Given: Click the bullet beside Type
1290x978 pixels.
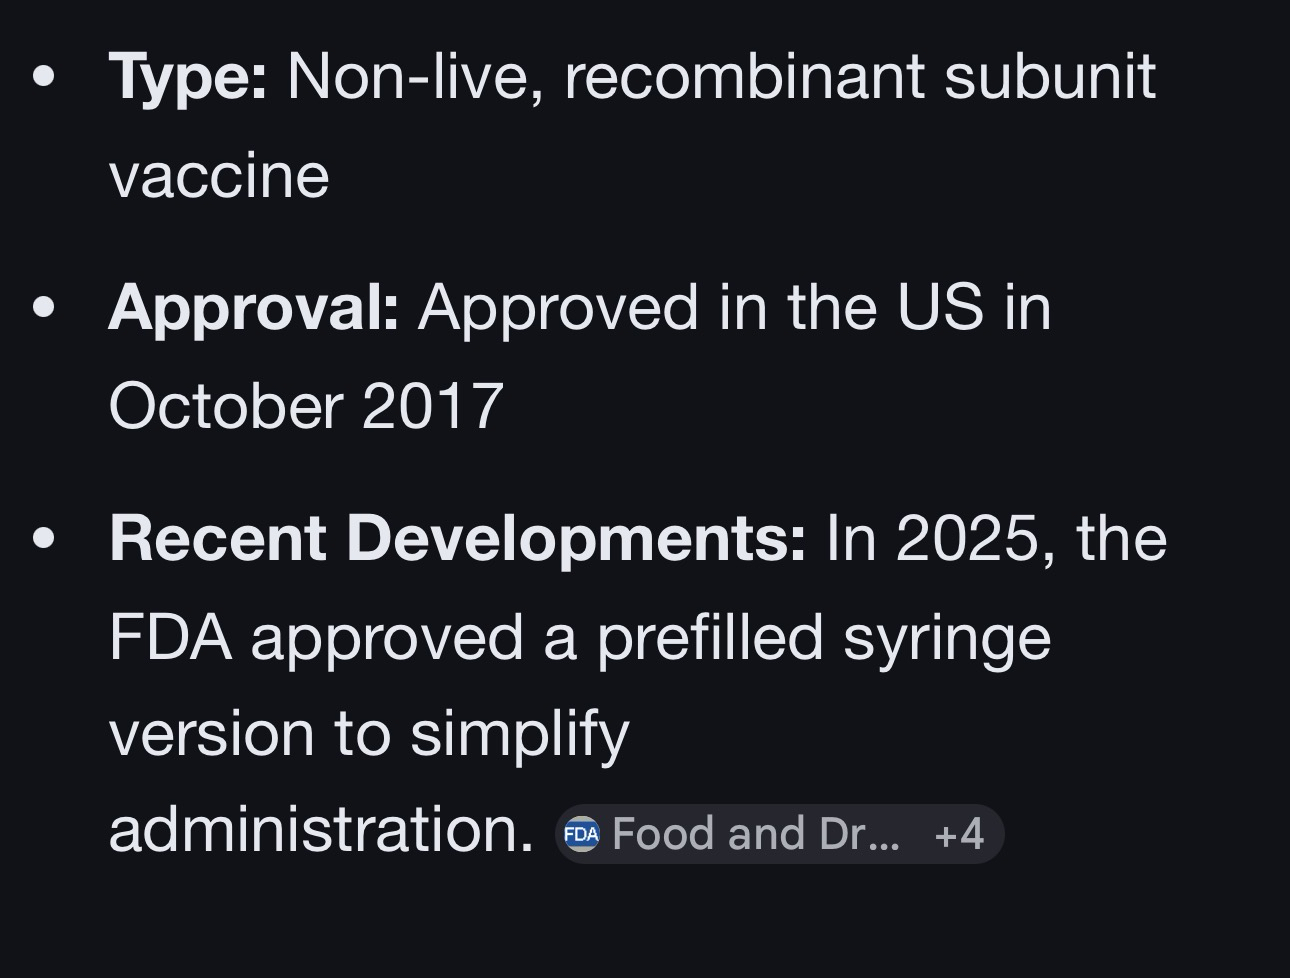Looking at the screenshot, I should (44, 76).
